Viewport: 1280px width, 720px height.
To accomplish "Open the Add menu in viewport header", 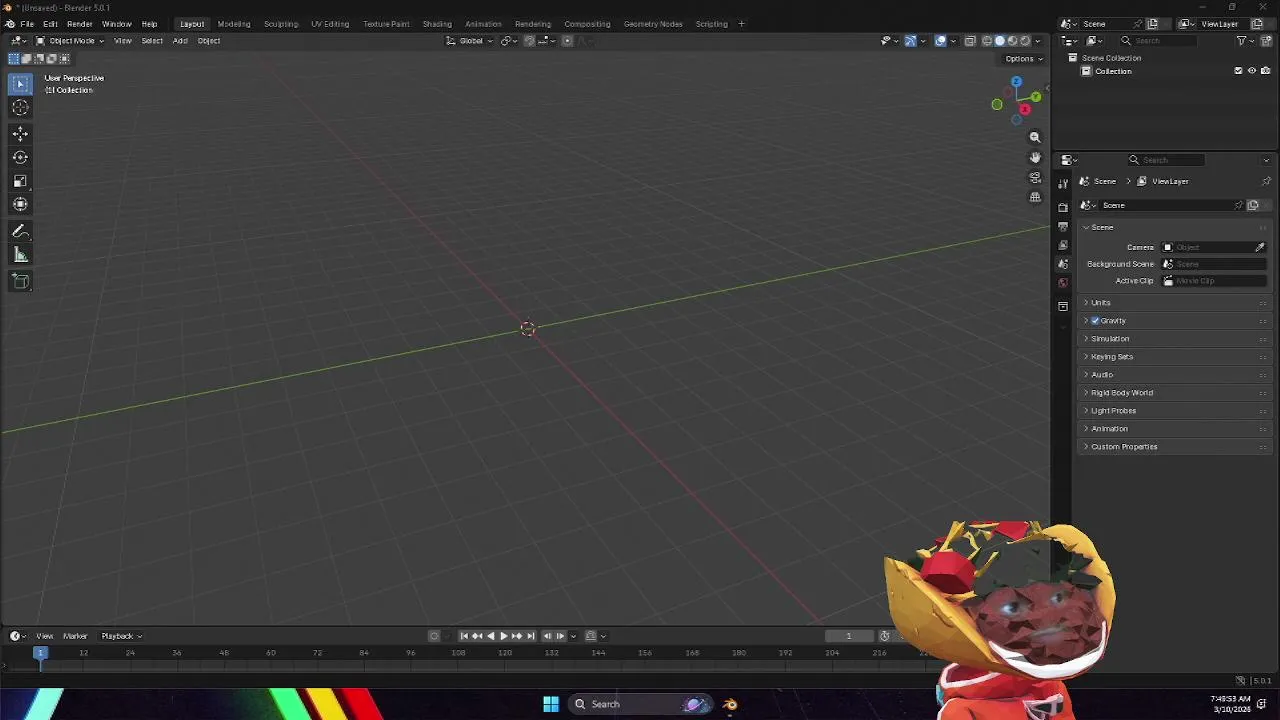I will (x=180, y=41).
